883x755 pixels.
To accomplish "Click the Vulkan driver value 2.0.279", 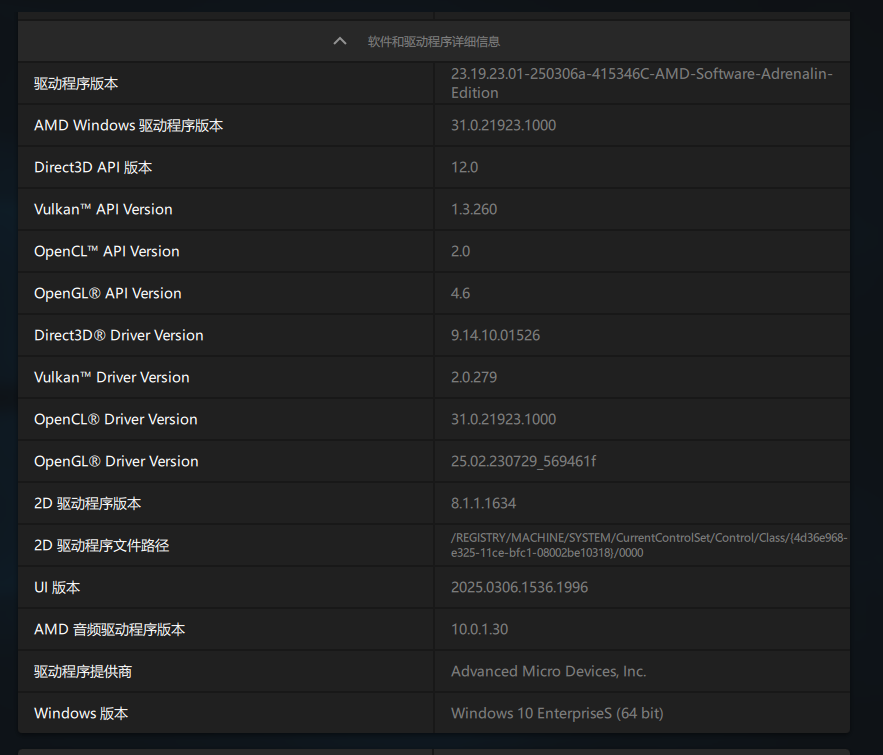I will pyautogui.click(x=474, y=377).
